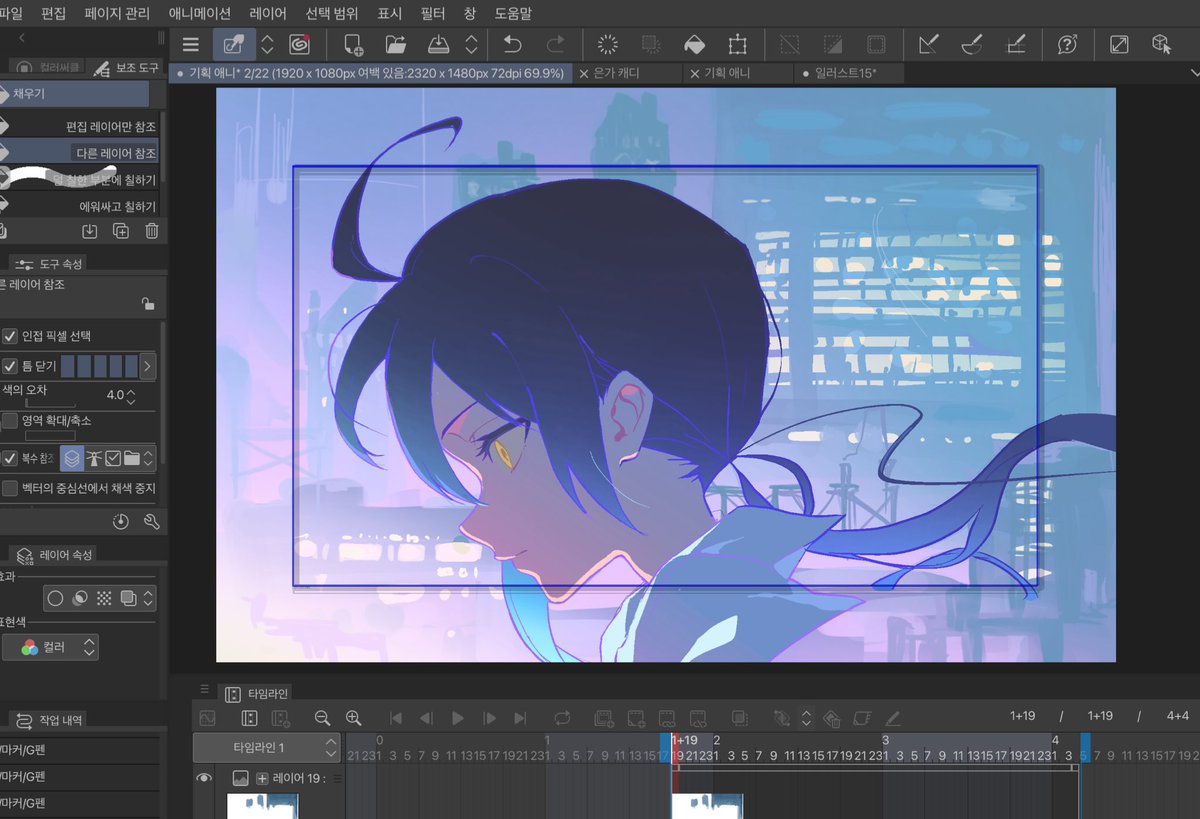Click the 색의 오차 slider

tap(50, 403)
